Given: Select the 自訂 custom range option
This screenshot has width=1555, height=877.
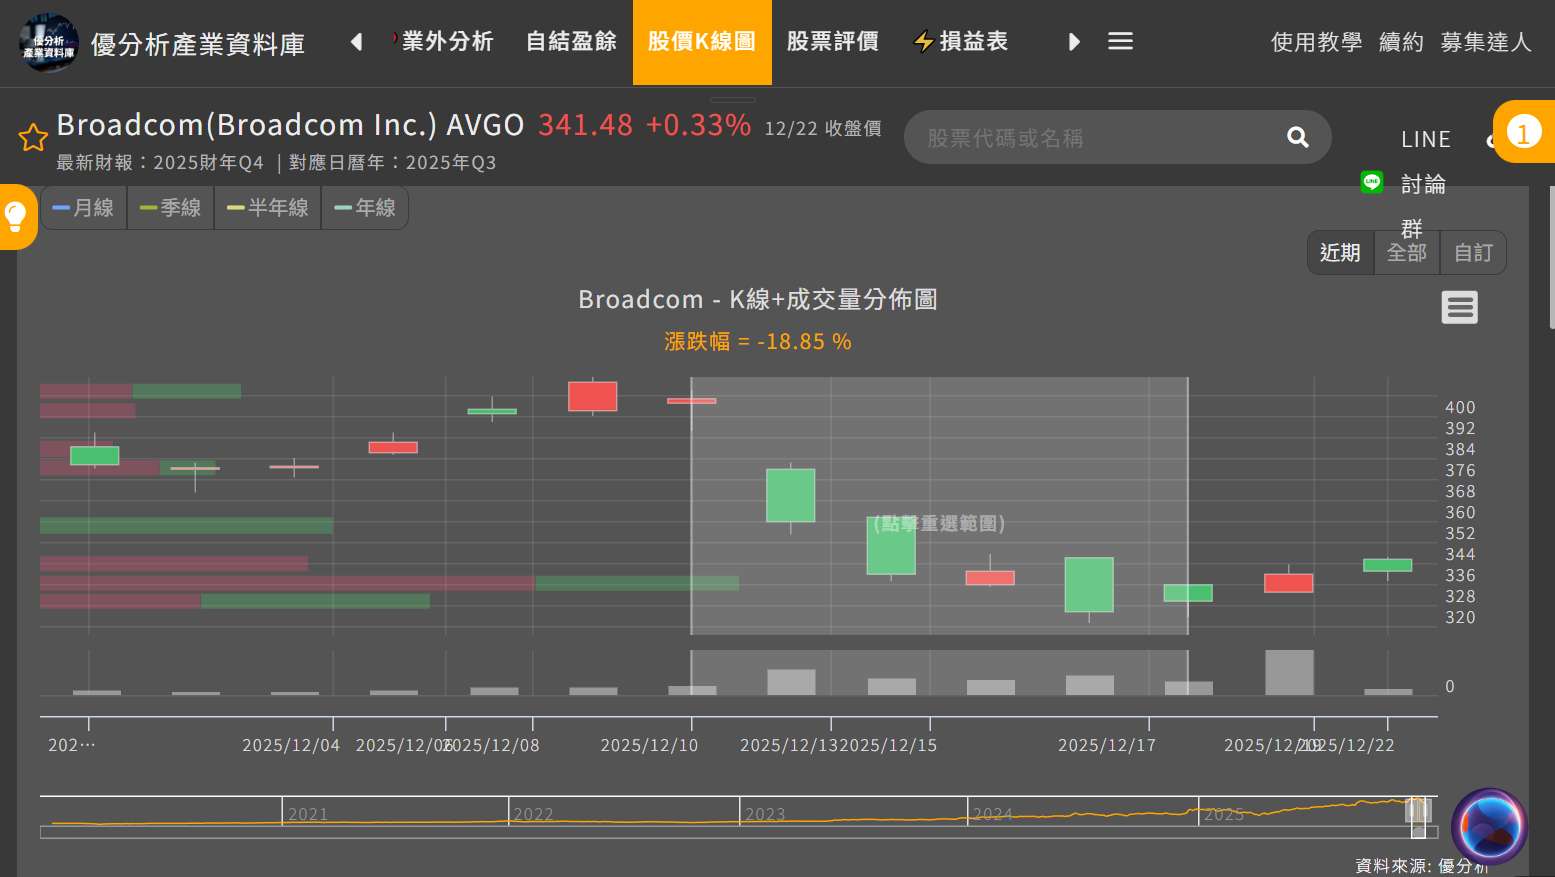Looking at the screenshot, I should [x=1472, y=253].
